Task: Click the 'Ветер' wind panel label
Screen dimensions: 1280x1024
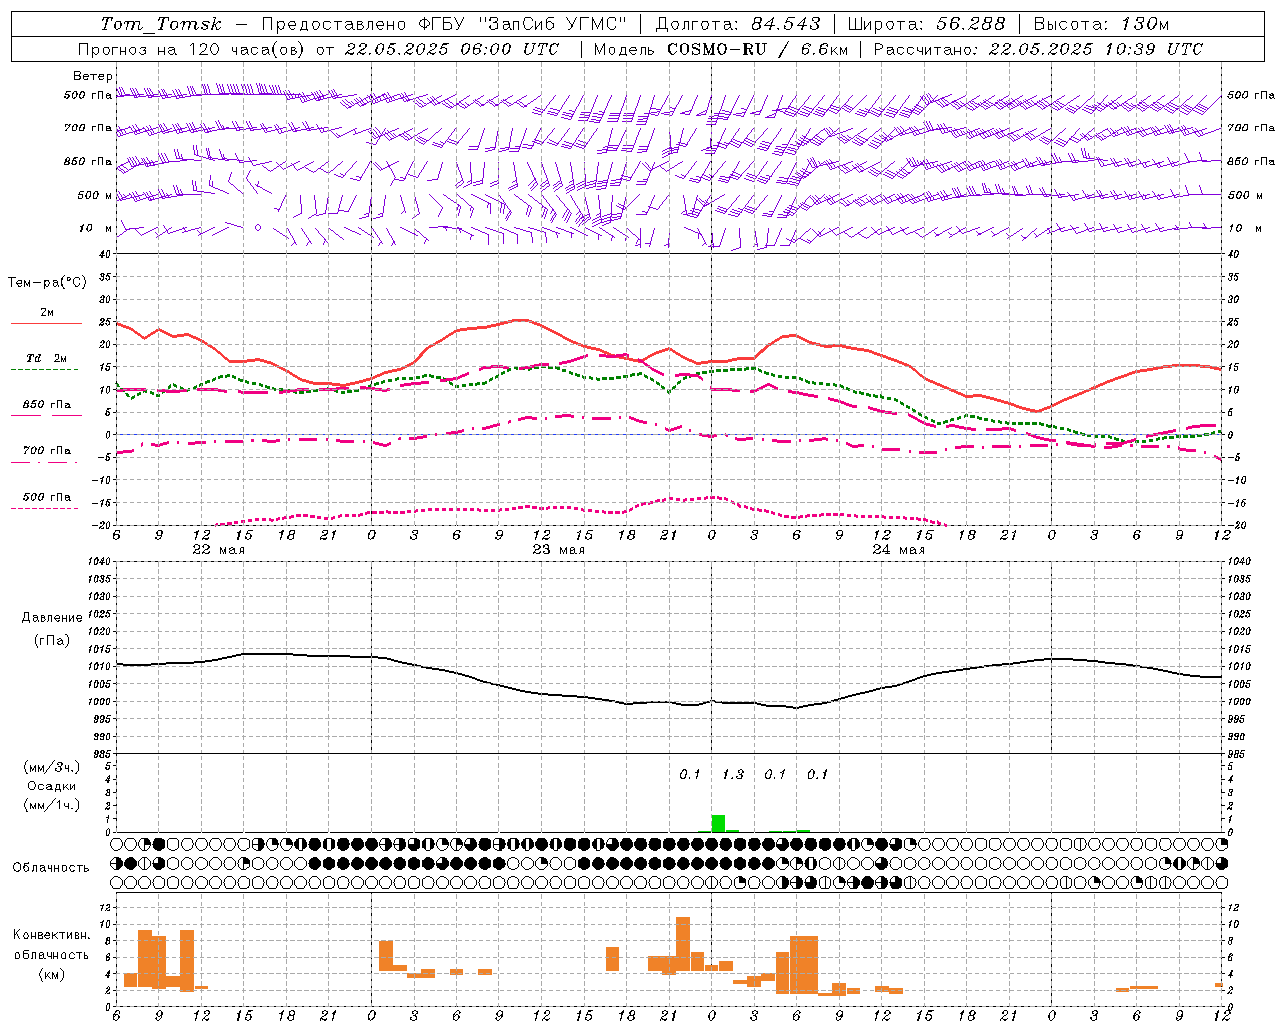Action: tap(92, 76)
